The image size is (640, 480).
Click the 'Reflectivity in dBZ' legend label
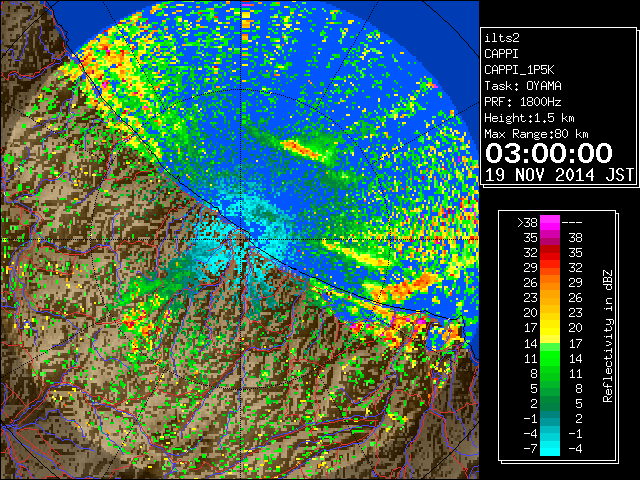(608, 336)
